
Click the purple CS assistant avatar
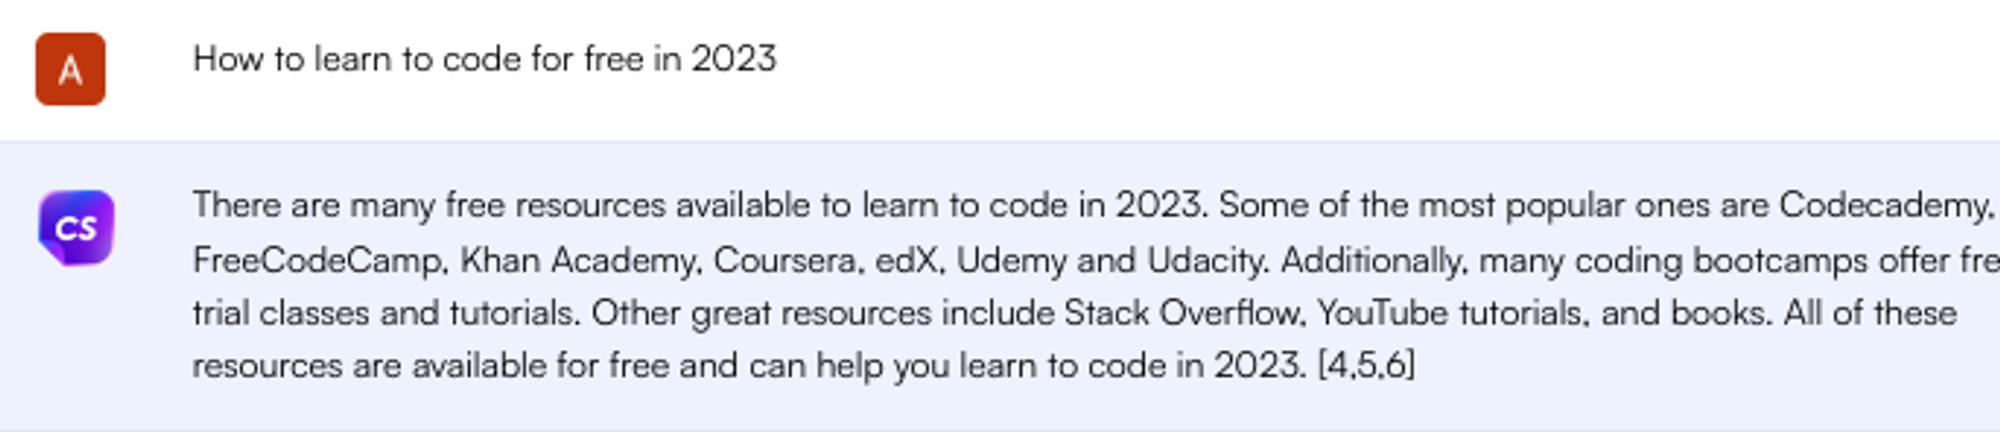click(x=76, y=228)
